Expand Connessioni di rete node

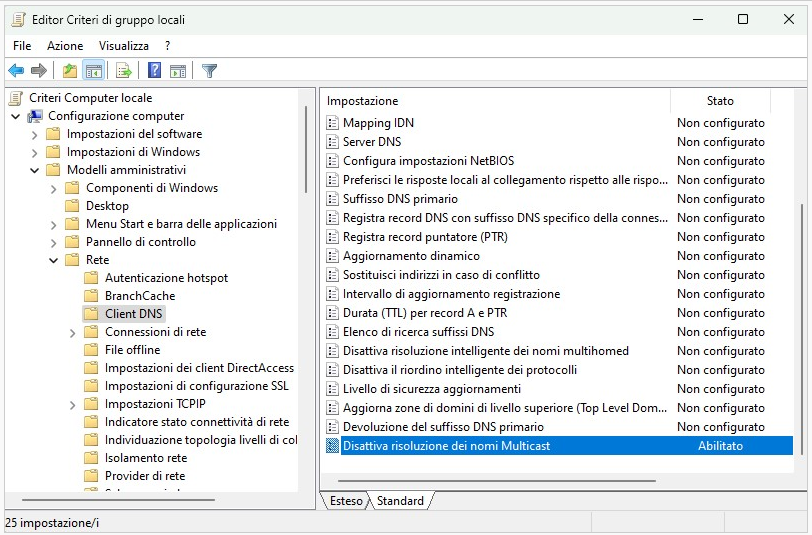tap(72, 332)
